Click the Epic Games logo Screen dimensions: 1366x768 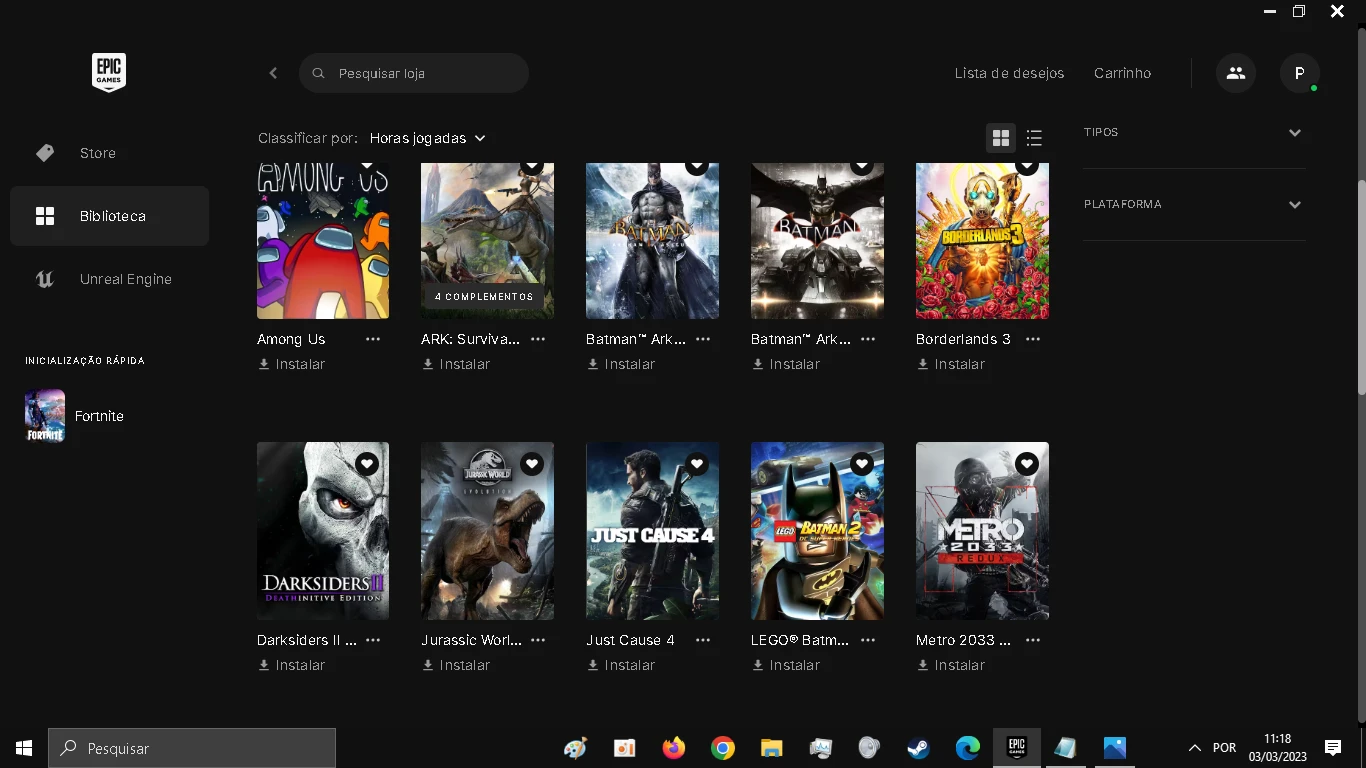(109, 72)
